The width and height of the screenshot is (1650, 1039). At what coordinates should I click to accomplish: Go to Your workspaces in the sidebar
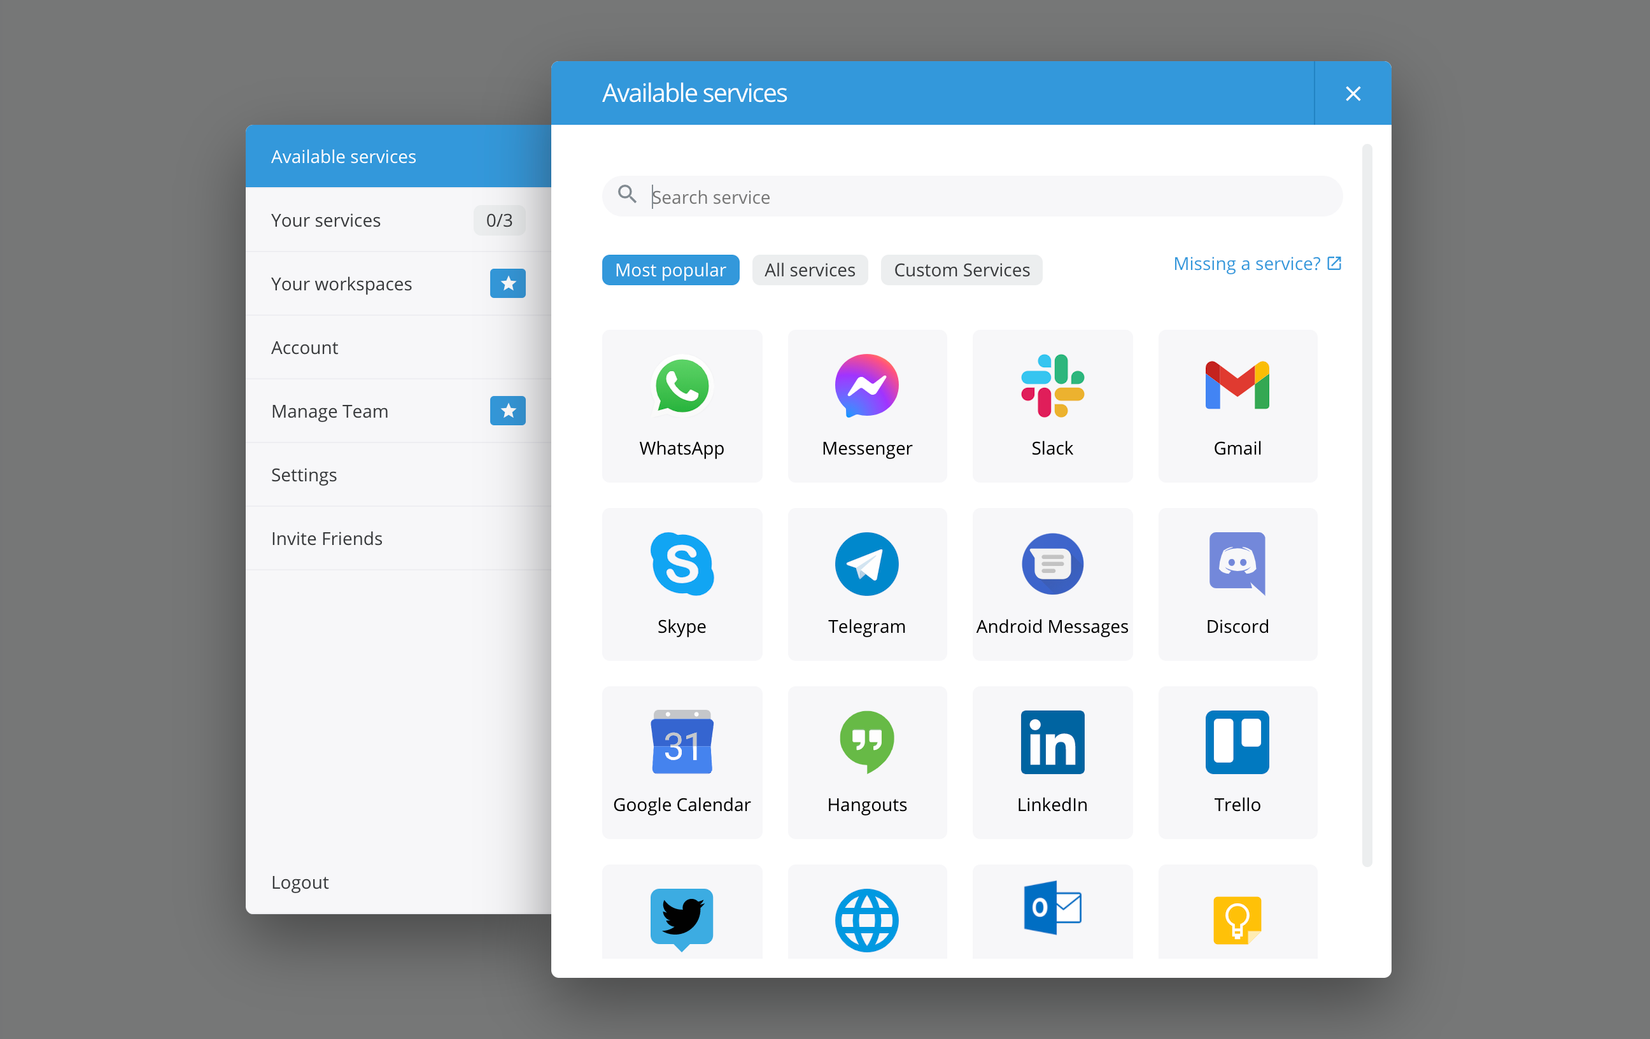(x=398, y=284)
